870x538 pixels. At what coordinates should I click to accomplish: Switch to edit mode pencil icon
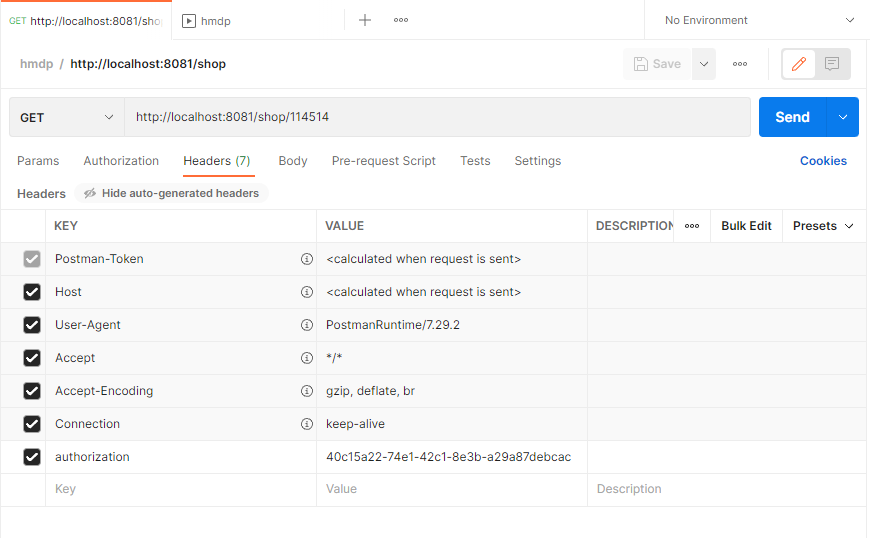click(x=798, y=64)
